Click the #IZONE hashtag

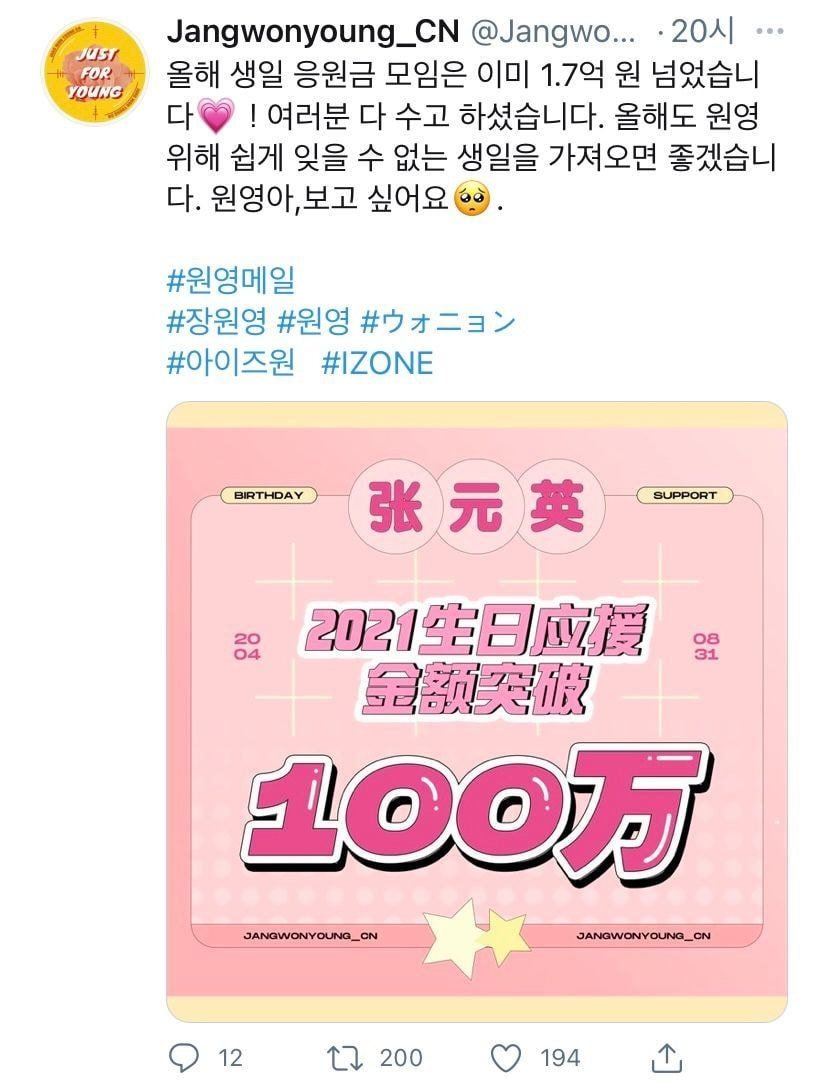click(378, 363)
